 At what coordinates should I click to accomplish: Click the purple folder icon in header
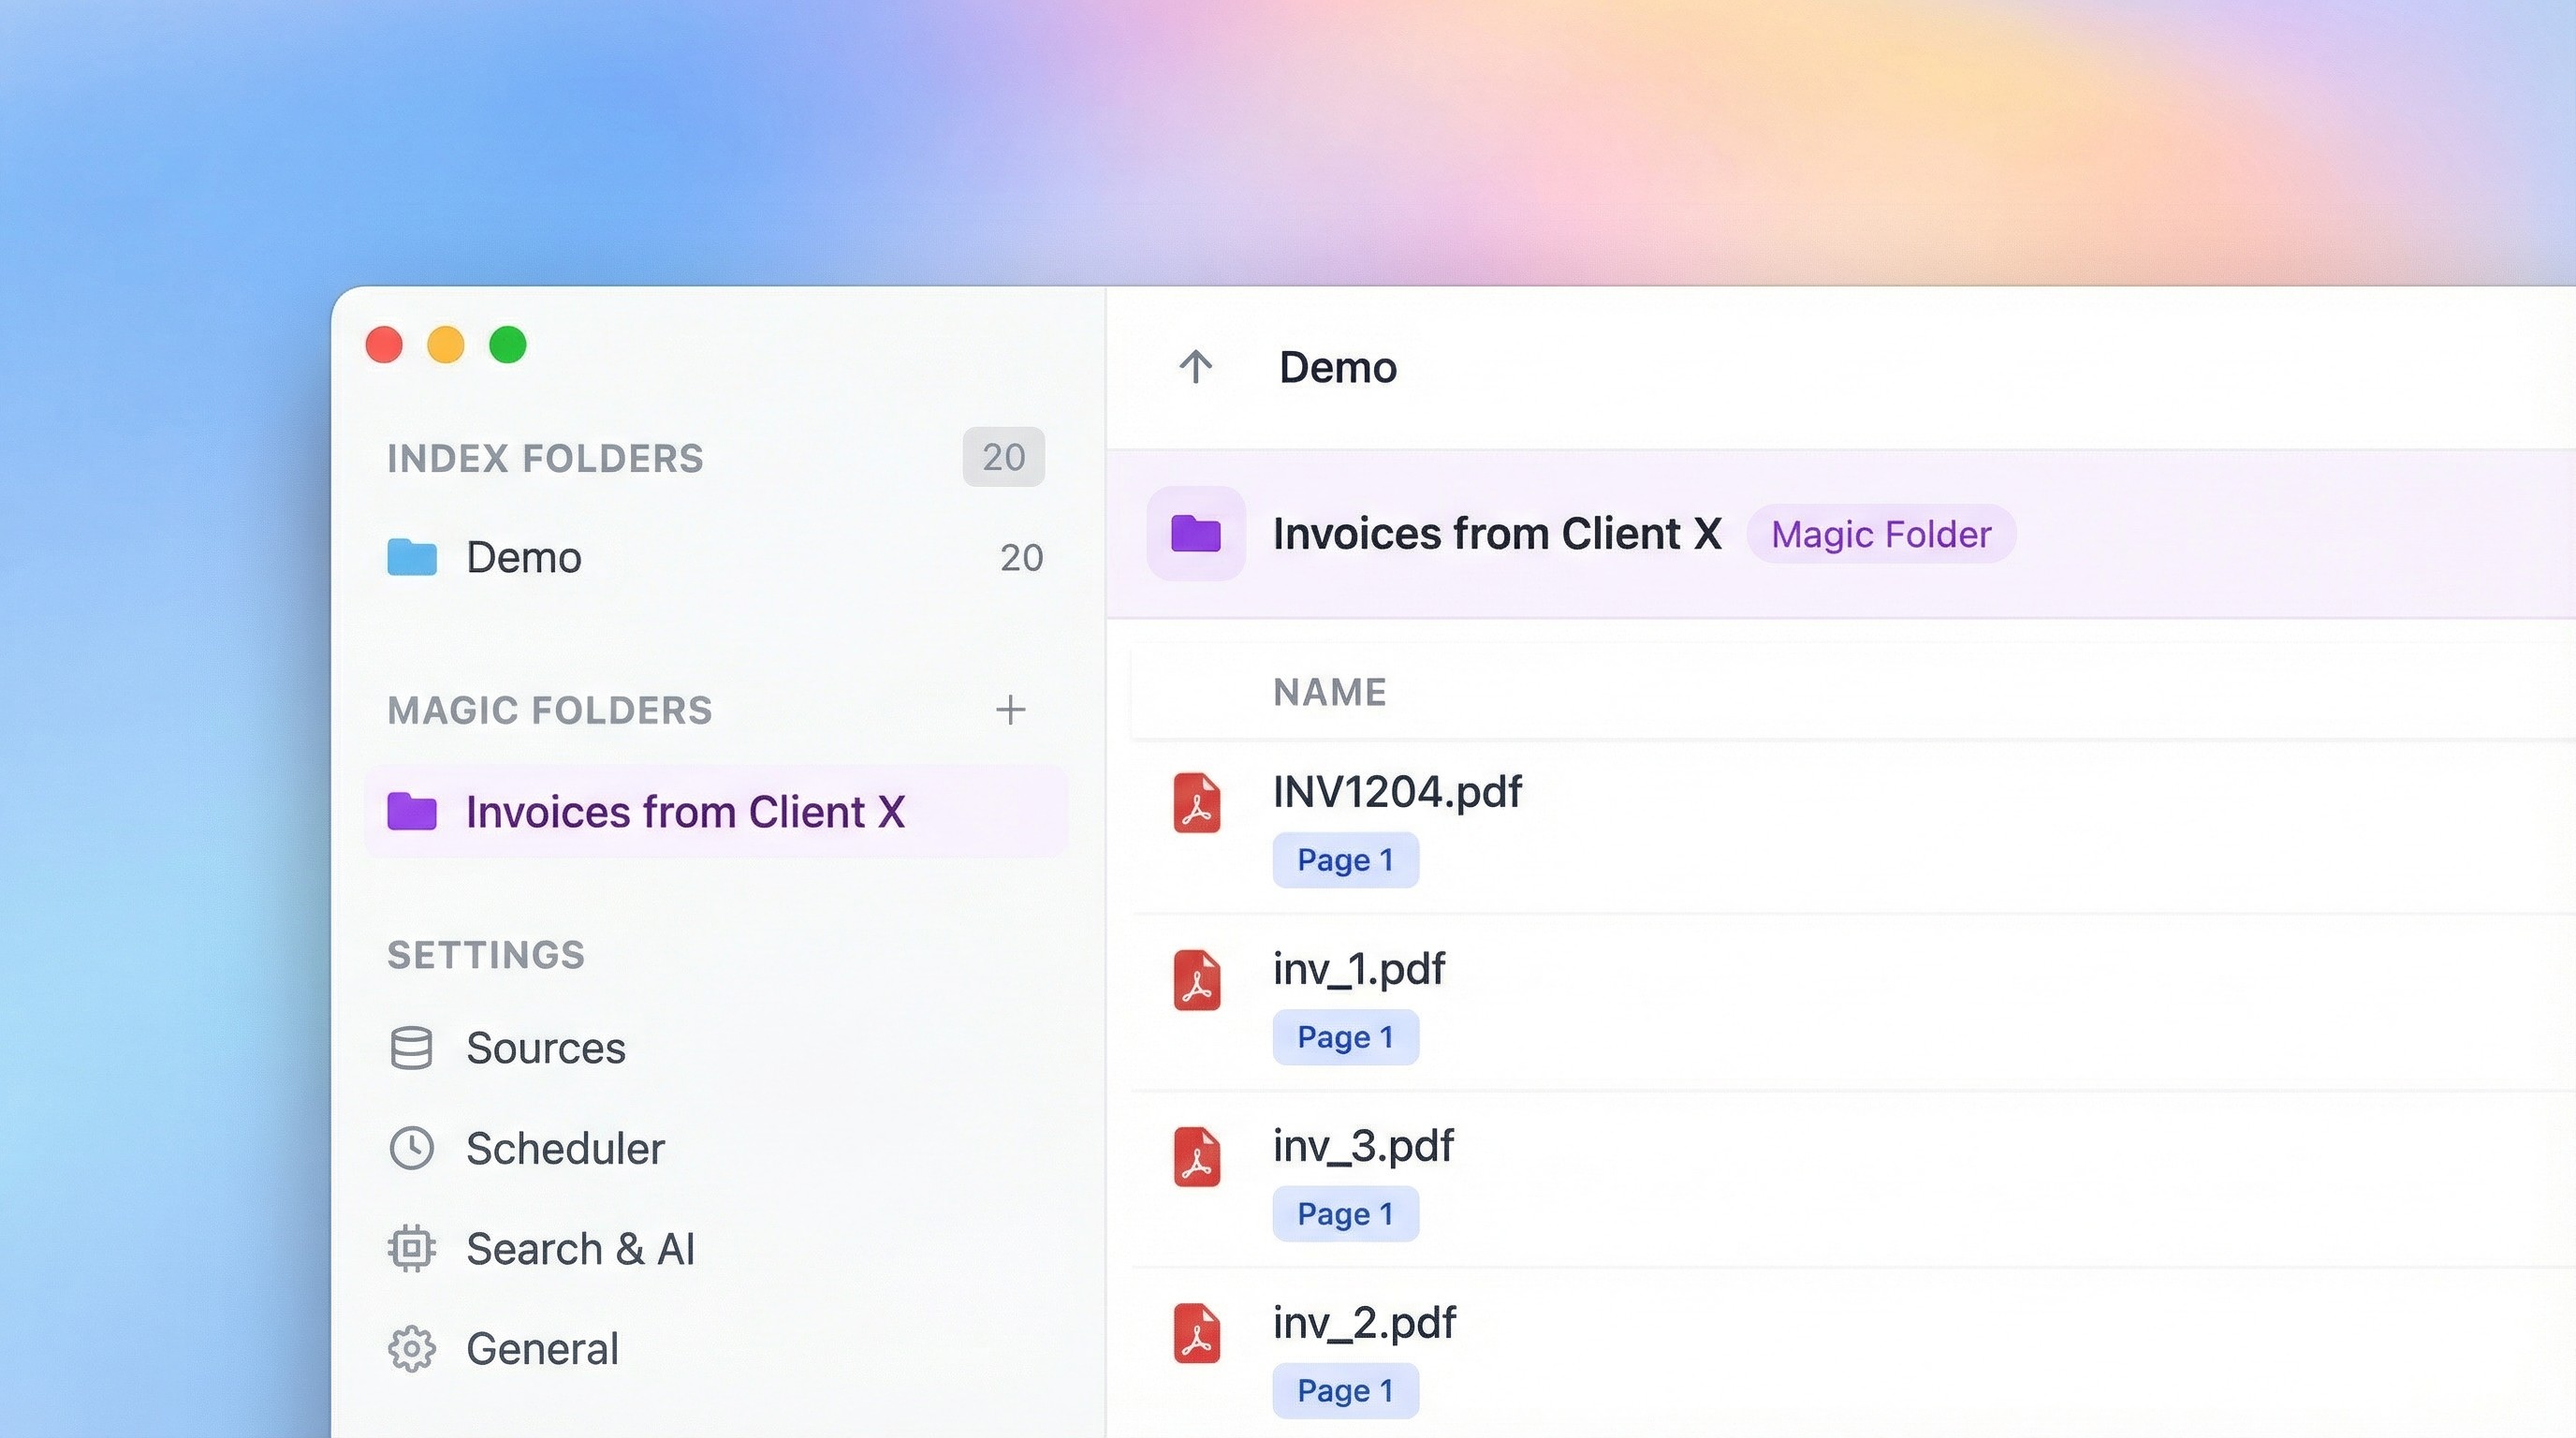coord(1196,533)
